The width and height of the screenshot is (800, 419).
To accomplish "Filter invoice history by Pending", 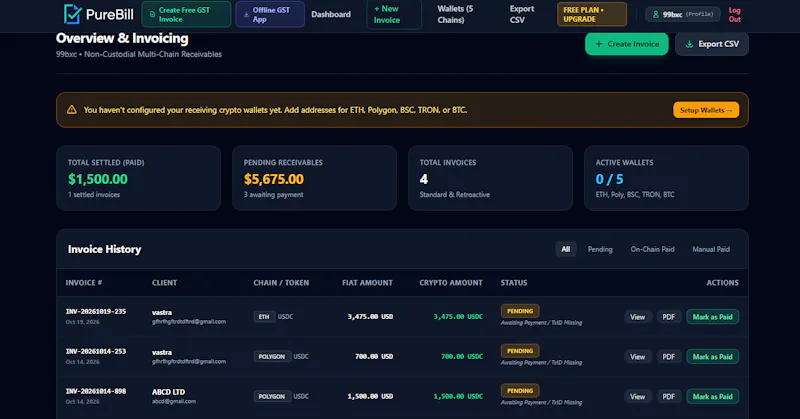I will (x=600, y=249).
